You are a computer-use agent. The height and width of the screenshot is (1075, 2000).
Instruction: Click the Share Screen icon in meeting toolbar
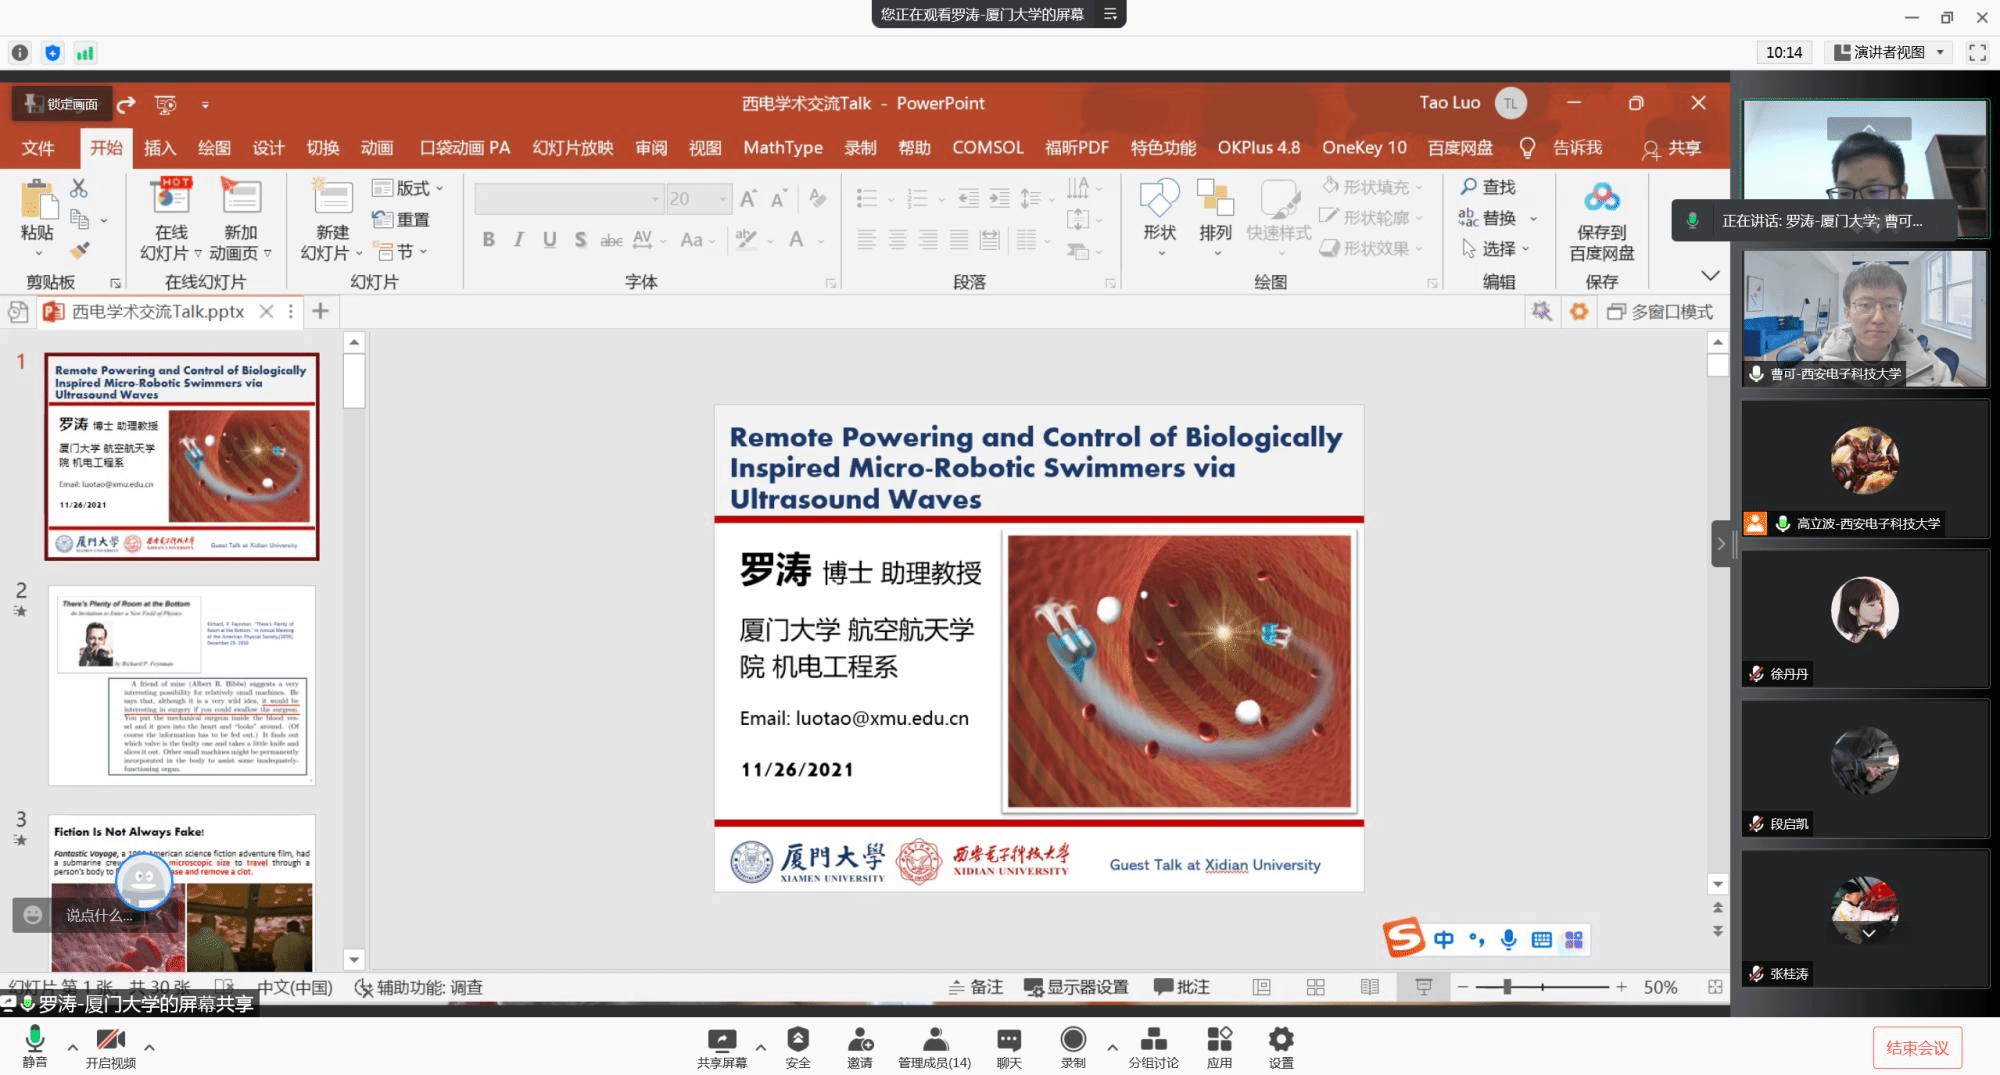(x=721, y=1041)
